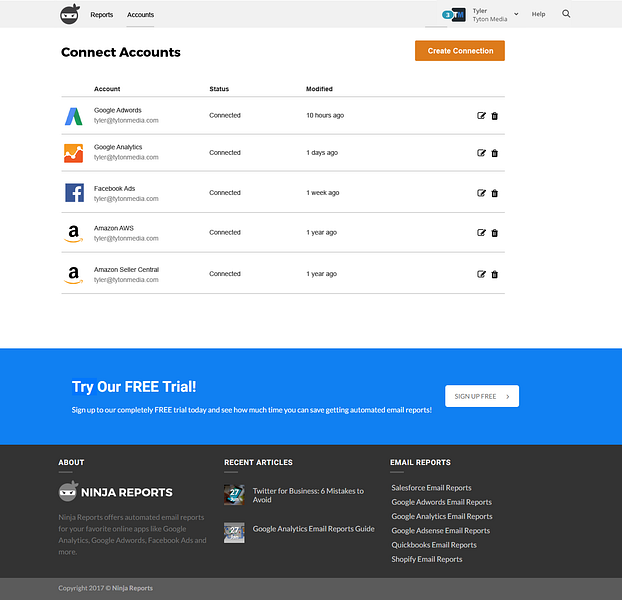Click the Modified column header
Image resolution: width=622 pixels, height=600 pixels.
tap(319, 89)
